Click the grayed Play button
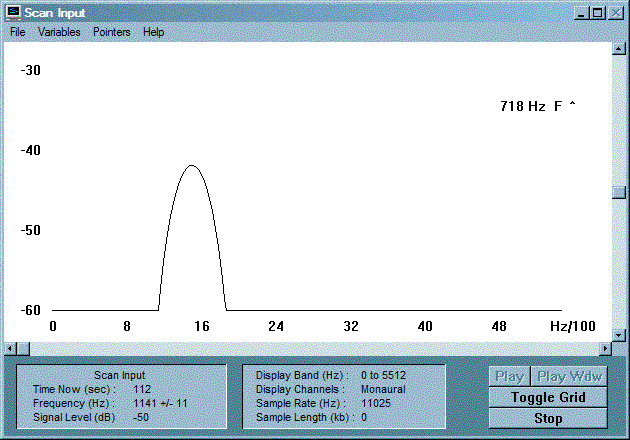Screen dimensions: 630x440 click(509, 377)
